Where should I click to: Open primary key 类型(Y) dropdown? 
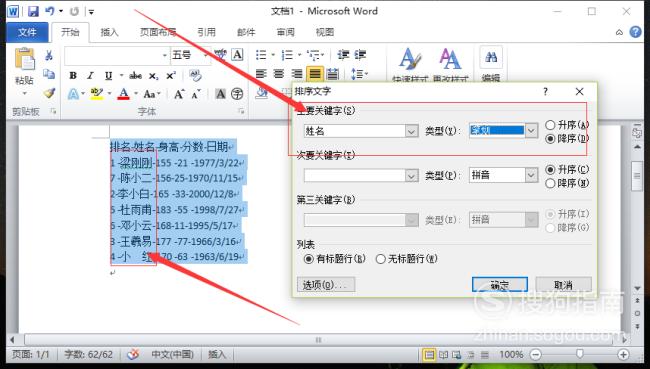point(531,131)
